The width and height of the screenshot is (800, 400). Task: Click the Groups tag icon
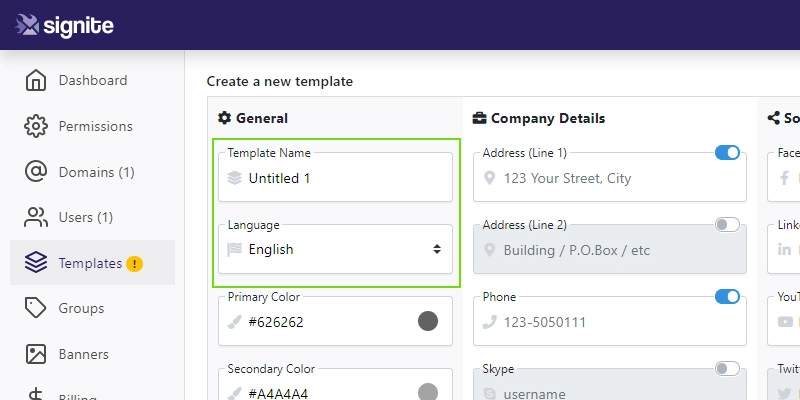click(36, 308)
